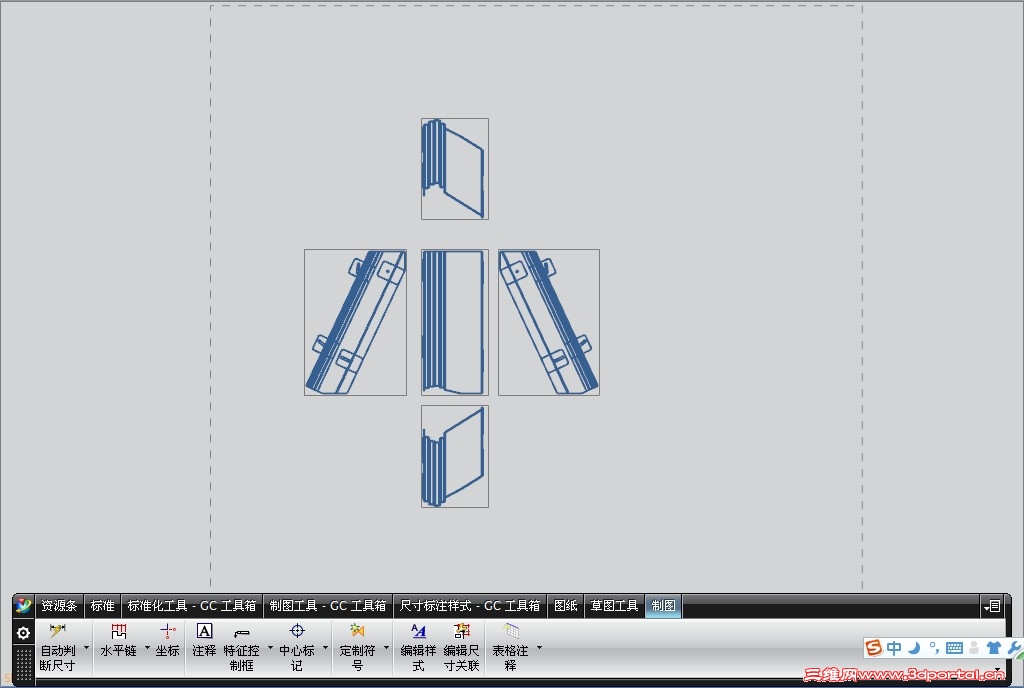Toggle the moon half-width mode icon
1024x688 pixels.
tap(914, 648)
